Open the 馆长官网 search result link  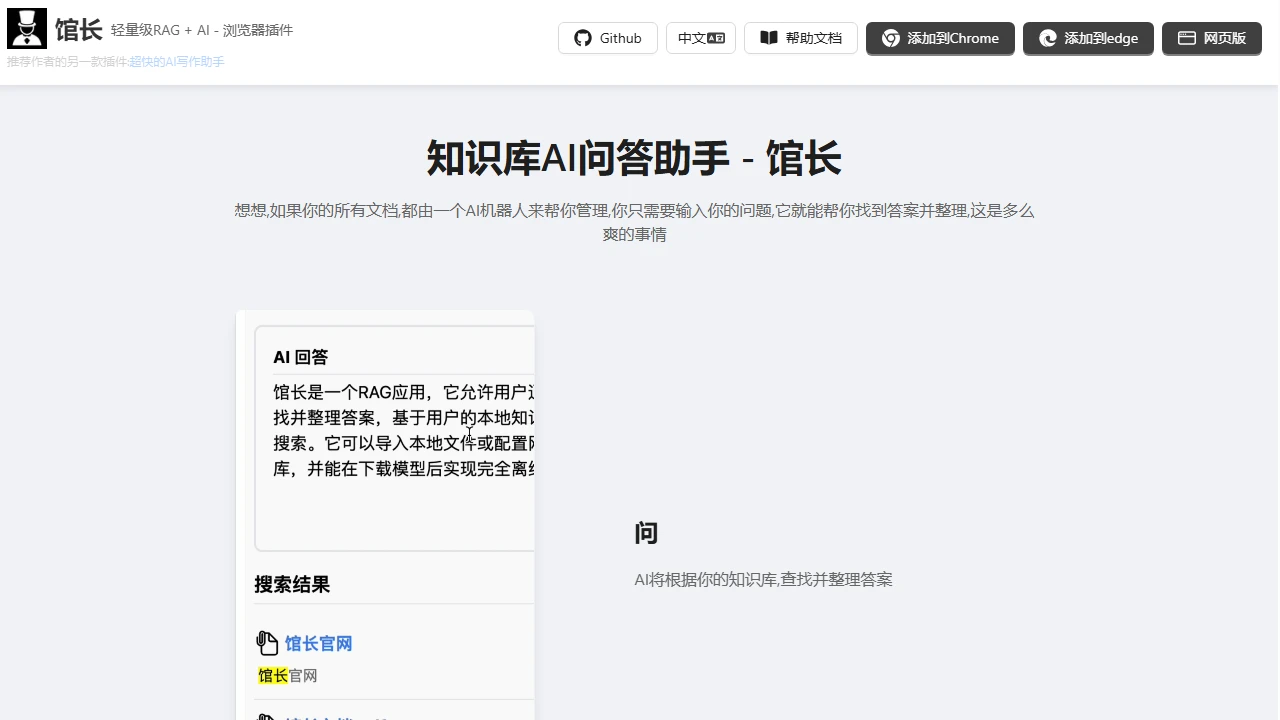point(318,643)
